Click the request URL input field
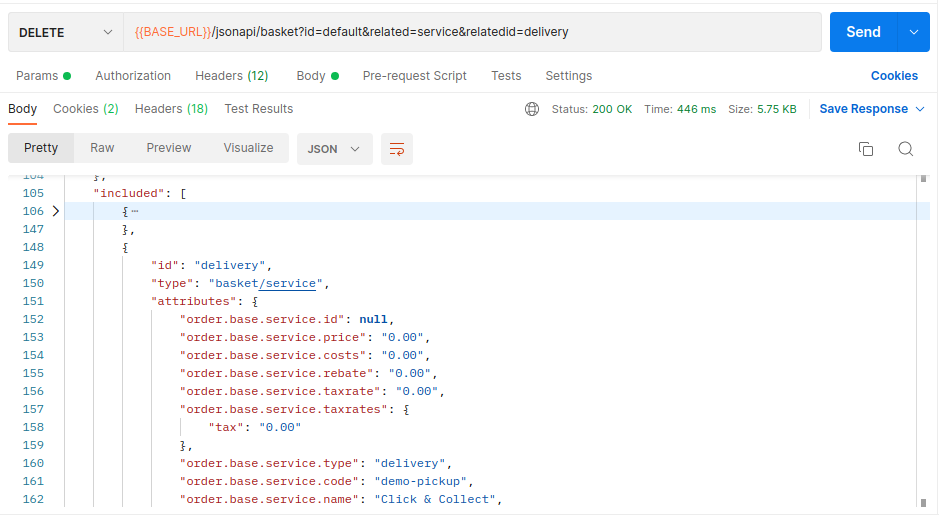This screenshot has width=939, height=517. click(x=472, y=32)
